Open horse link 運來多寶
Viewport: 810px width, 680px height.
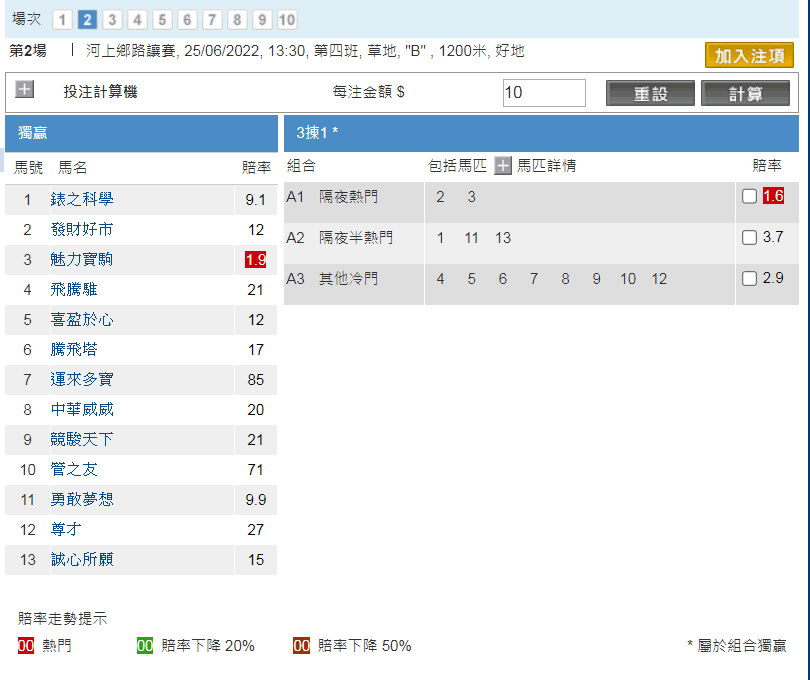click(x=82, y=380)
